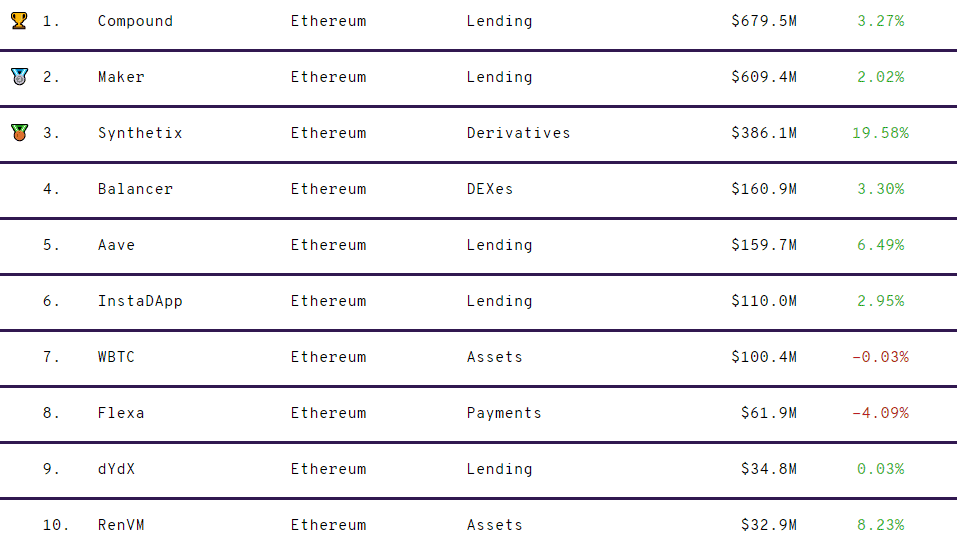Select the RenVM protocol entry

coord(121,525)
